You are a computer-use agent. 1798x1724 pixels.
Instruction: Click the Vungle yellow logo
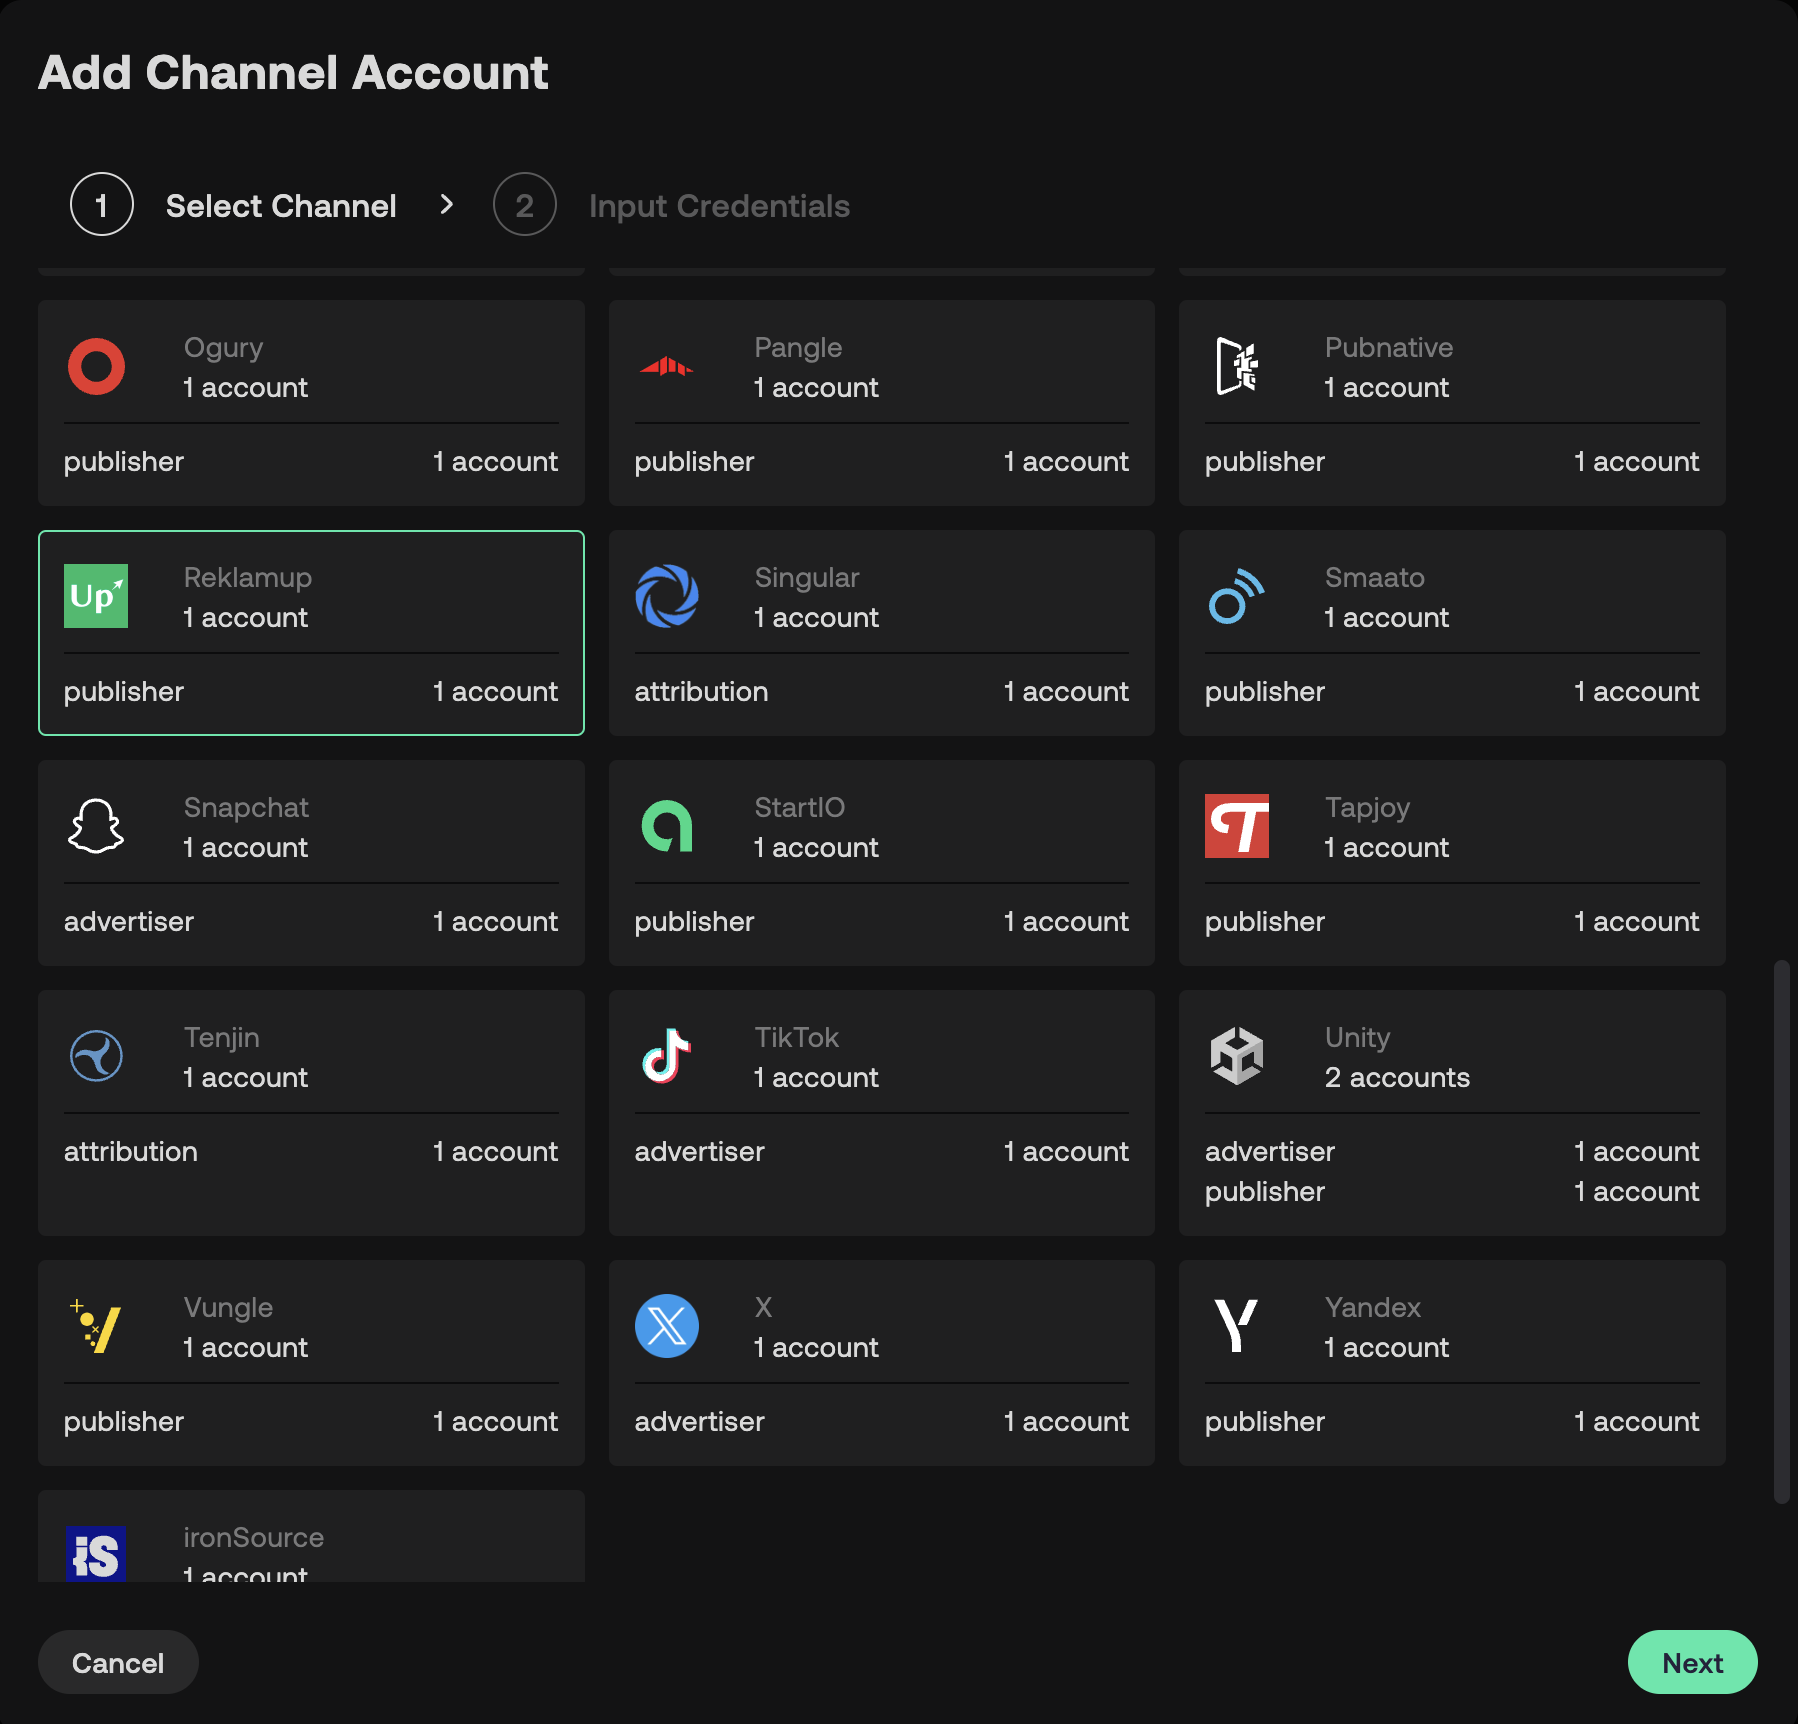pos(96,1326)
